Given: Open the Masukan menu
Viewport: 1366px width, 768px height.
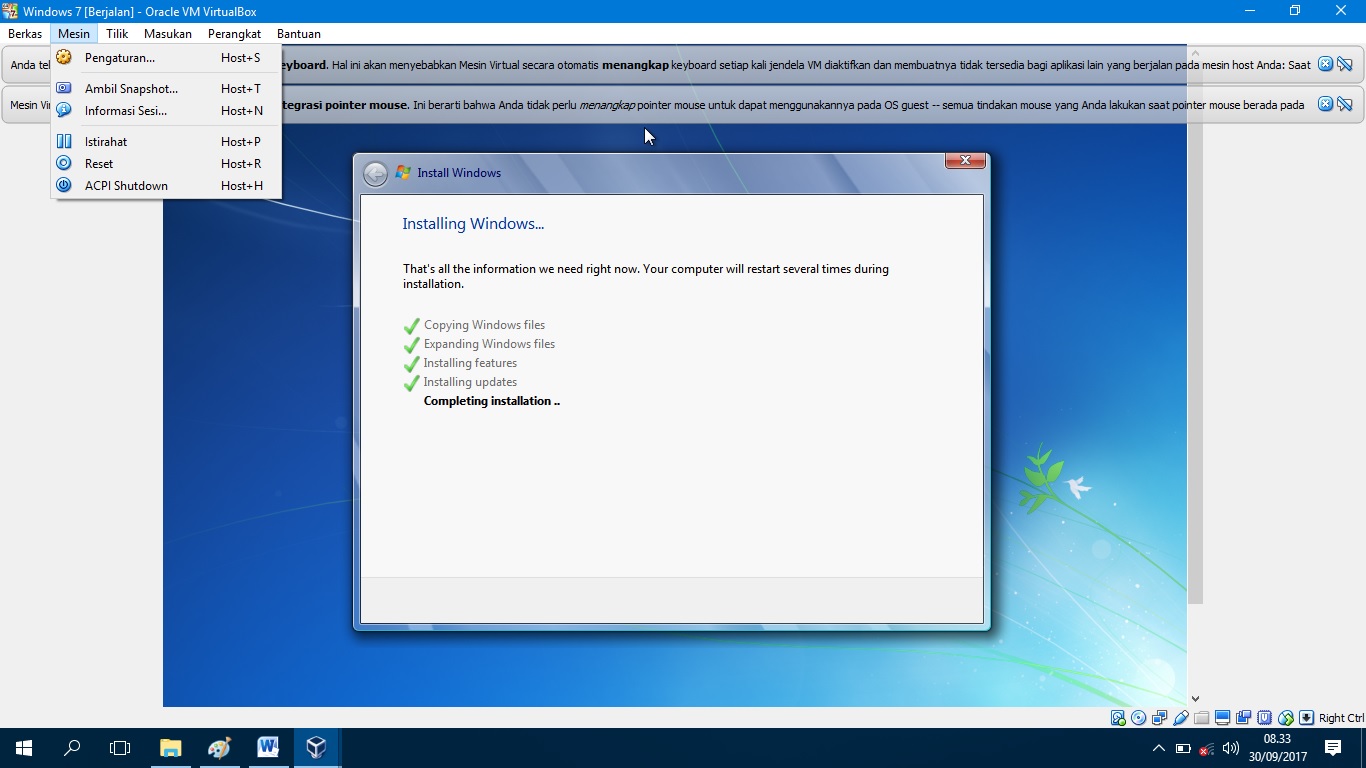Looking at the screenshot, I should click(x=168, y=34).
